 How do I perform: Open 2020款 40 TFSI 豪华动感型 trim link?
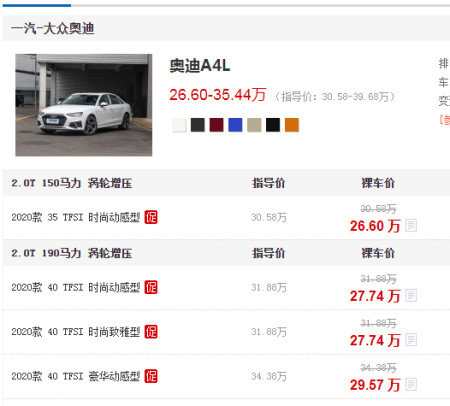(76, 376)
